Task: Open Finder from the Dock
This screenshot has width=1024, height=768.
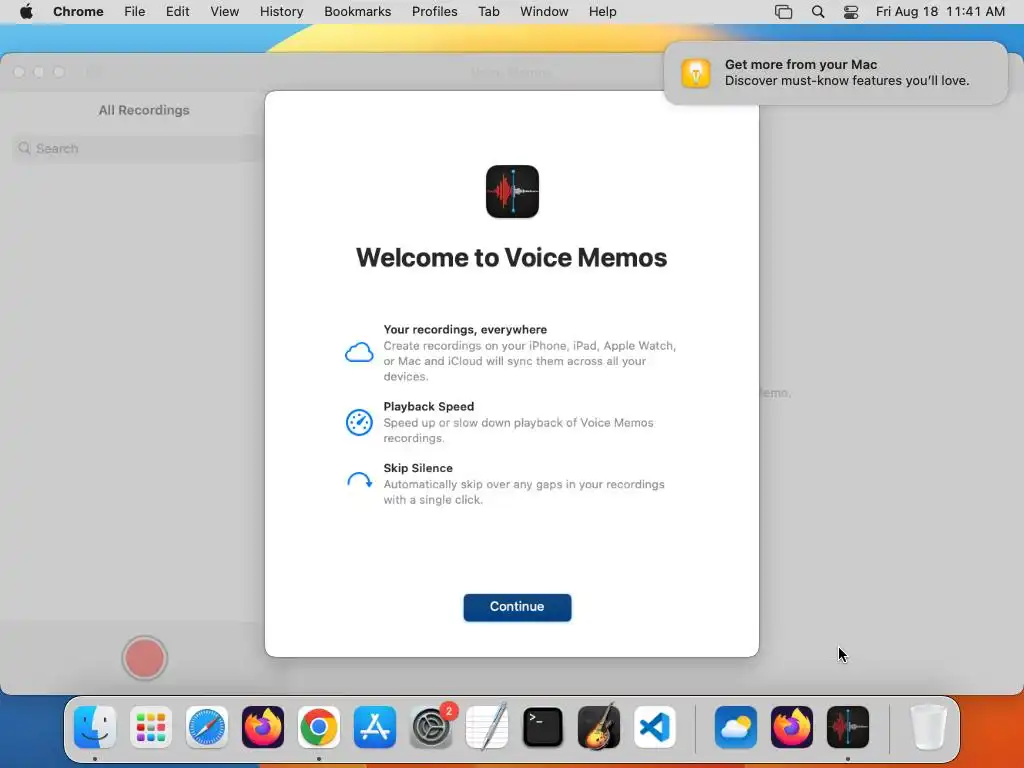Action: click(x=95, y=727)
